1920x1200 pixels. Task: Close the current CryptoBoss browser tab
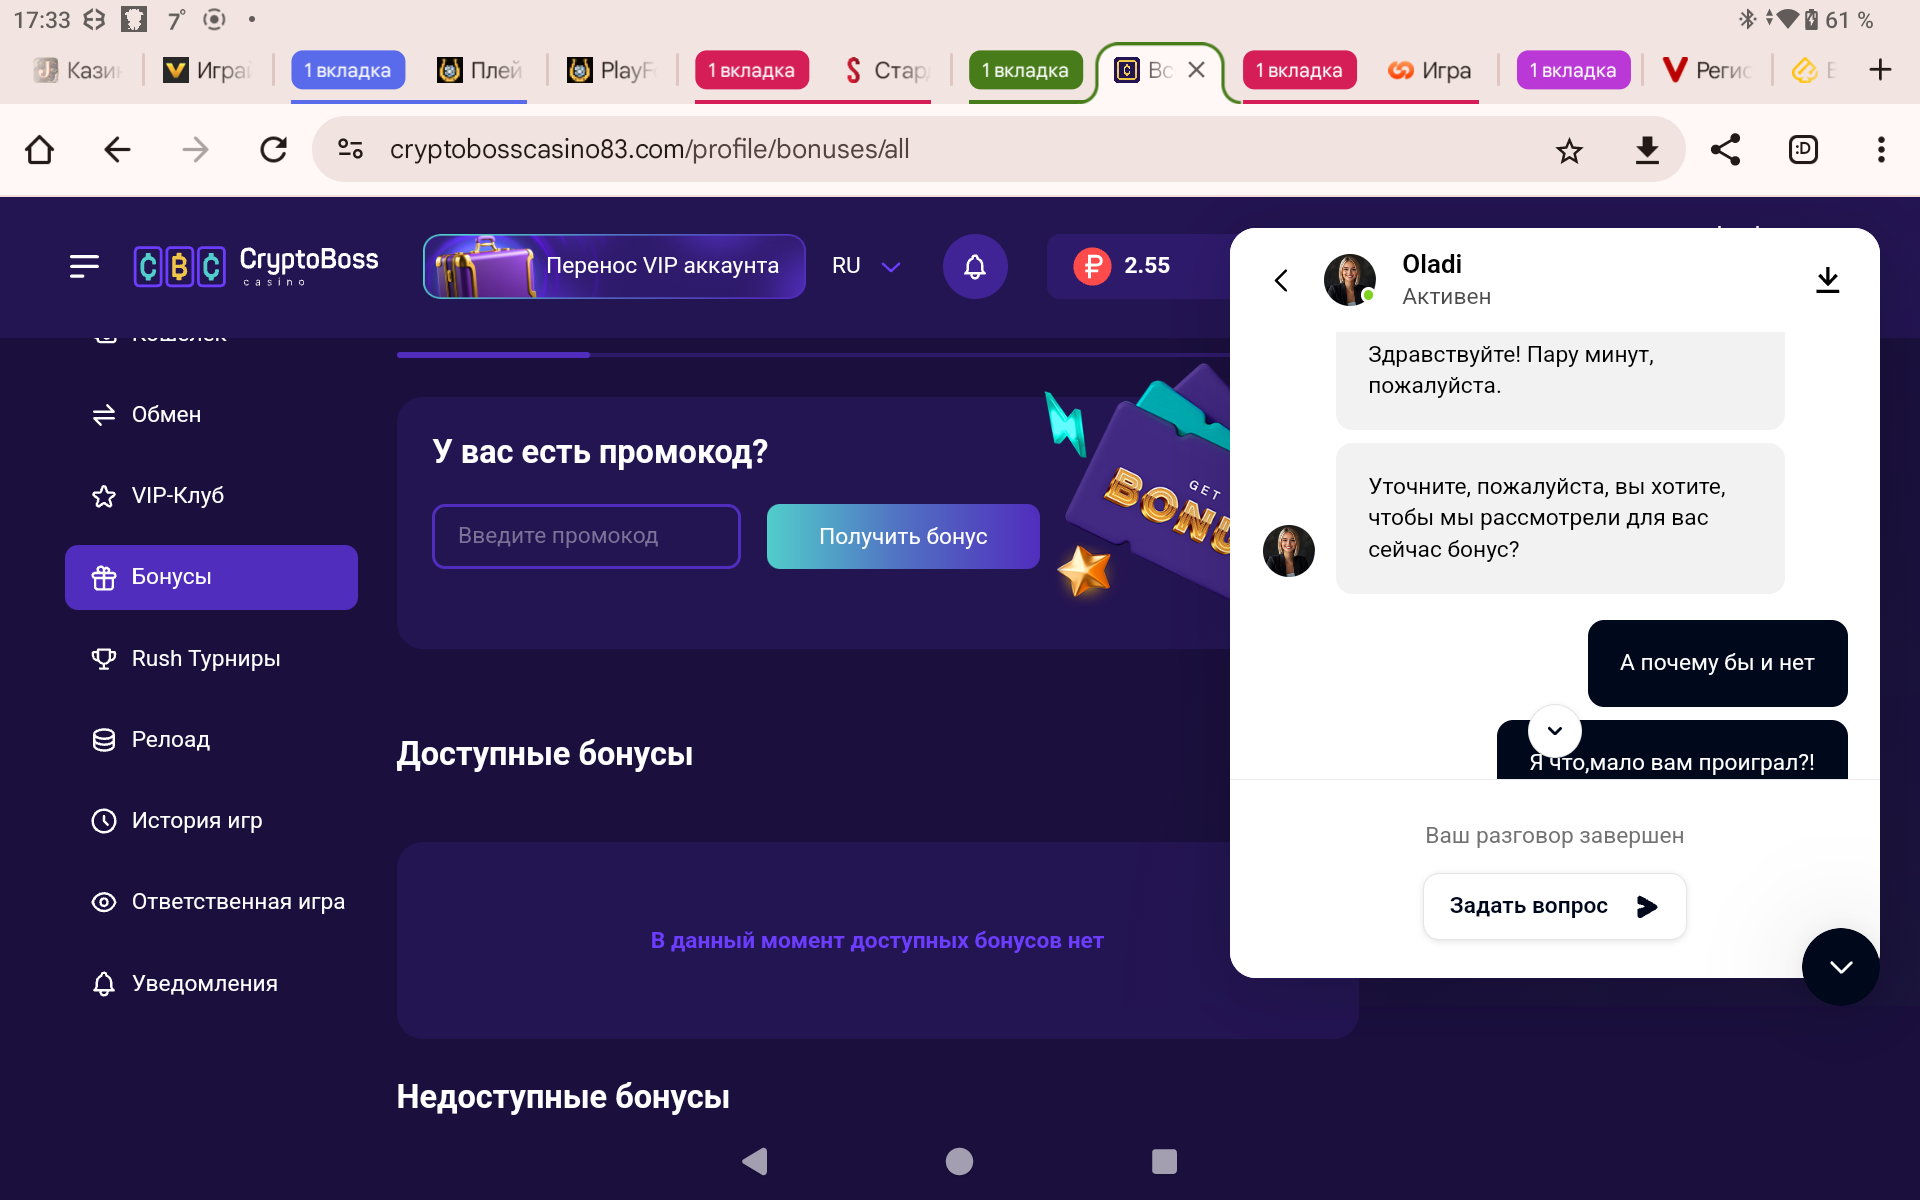click(1196, 70)
